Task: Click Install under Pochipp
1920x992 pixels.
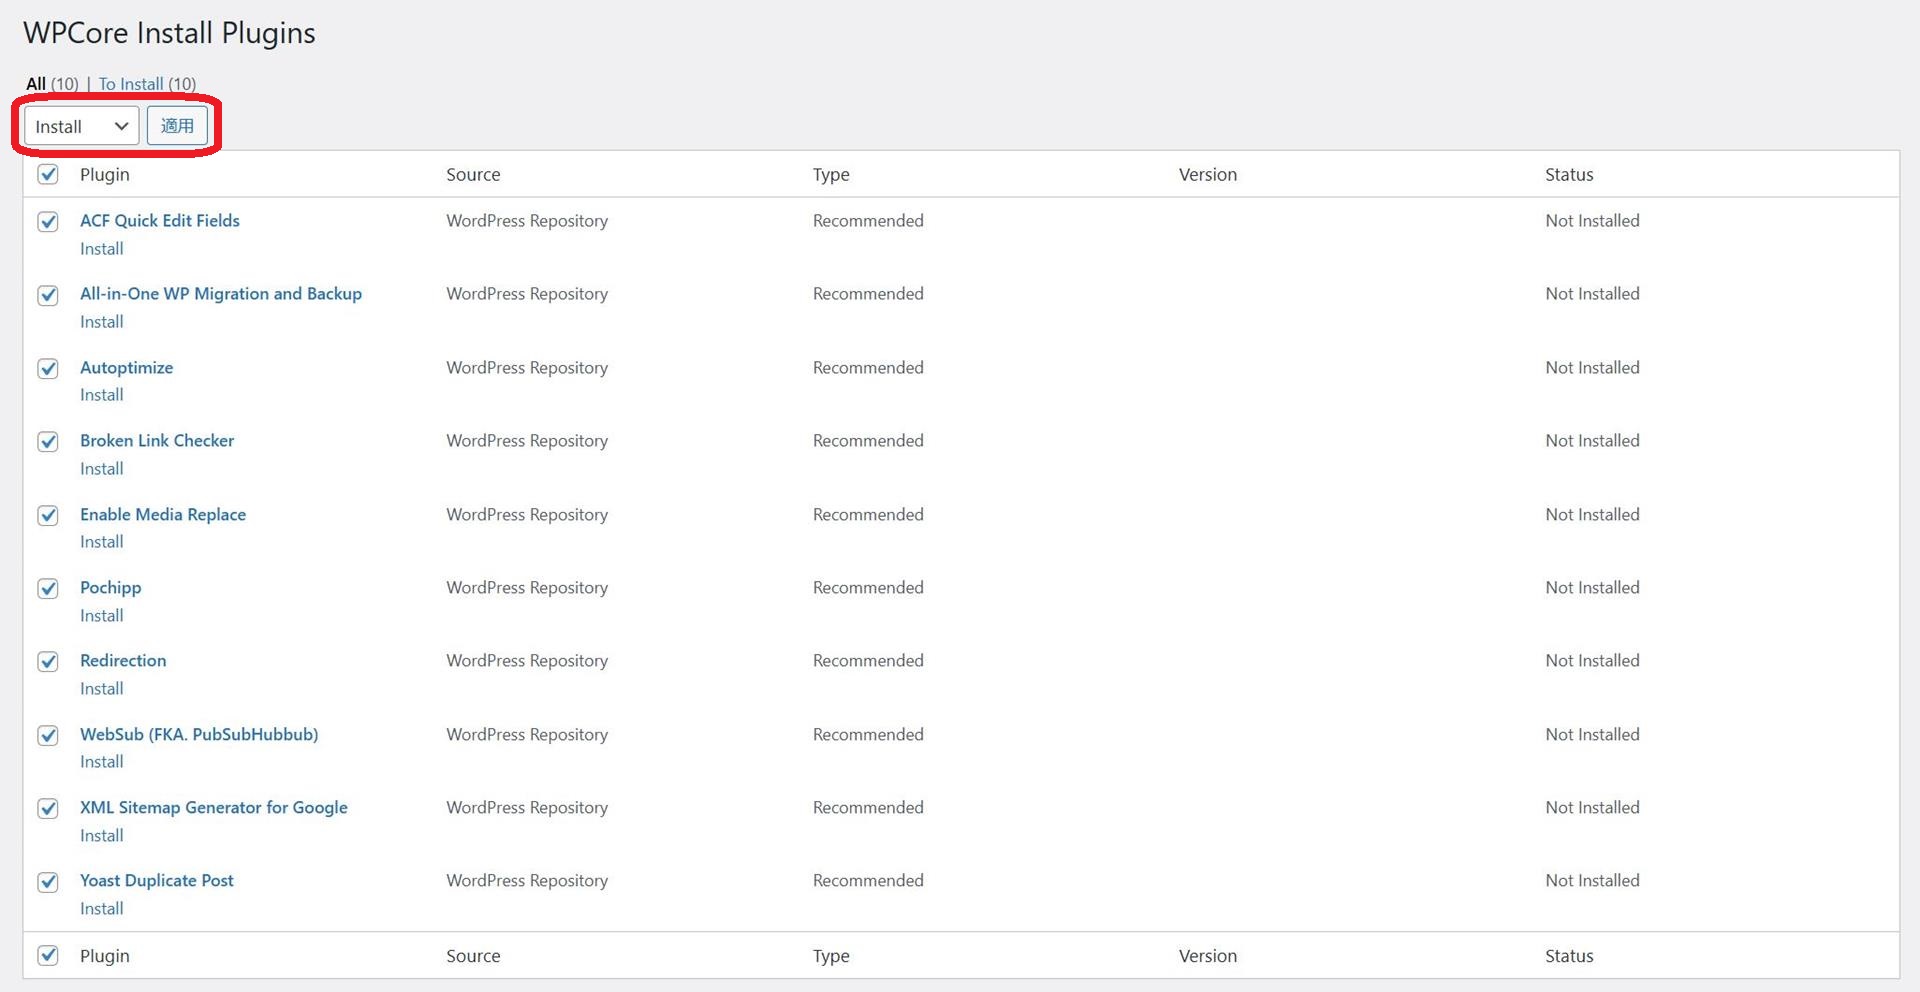Action: [102, 616]
